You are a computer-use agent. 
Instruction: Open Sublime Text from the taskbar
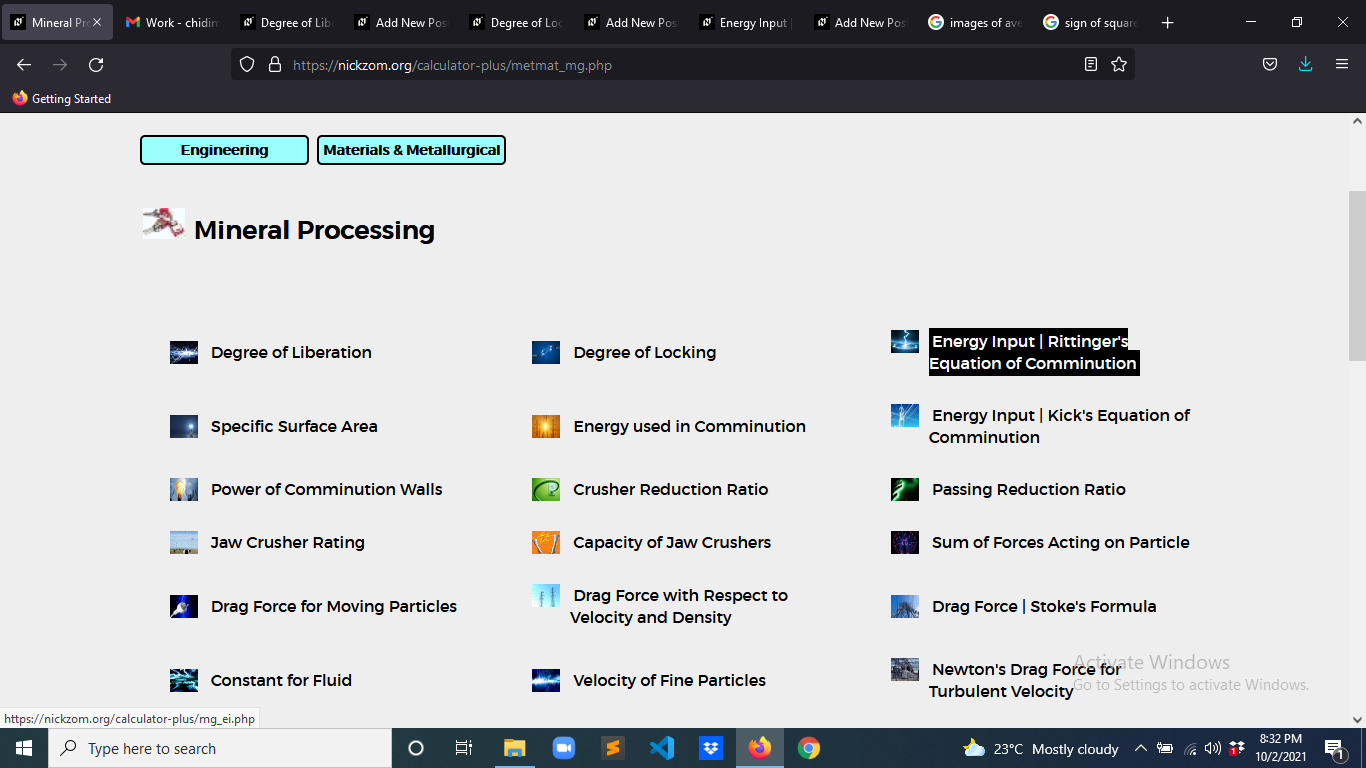[613, 748]
